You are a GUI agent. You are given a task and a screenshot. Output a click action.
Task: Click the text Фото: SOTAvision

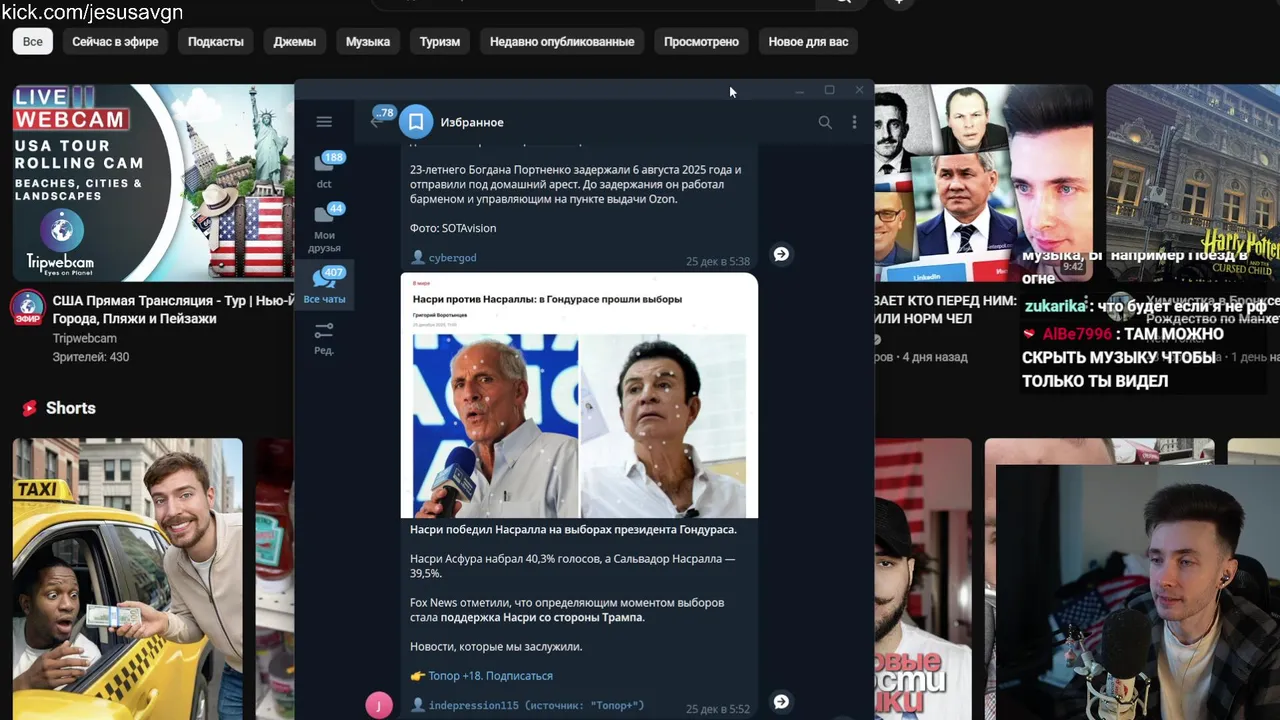coord(453,228)
